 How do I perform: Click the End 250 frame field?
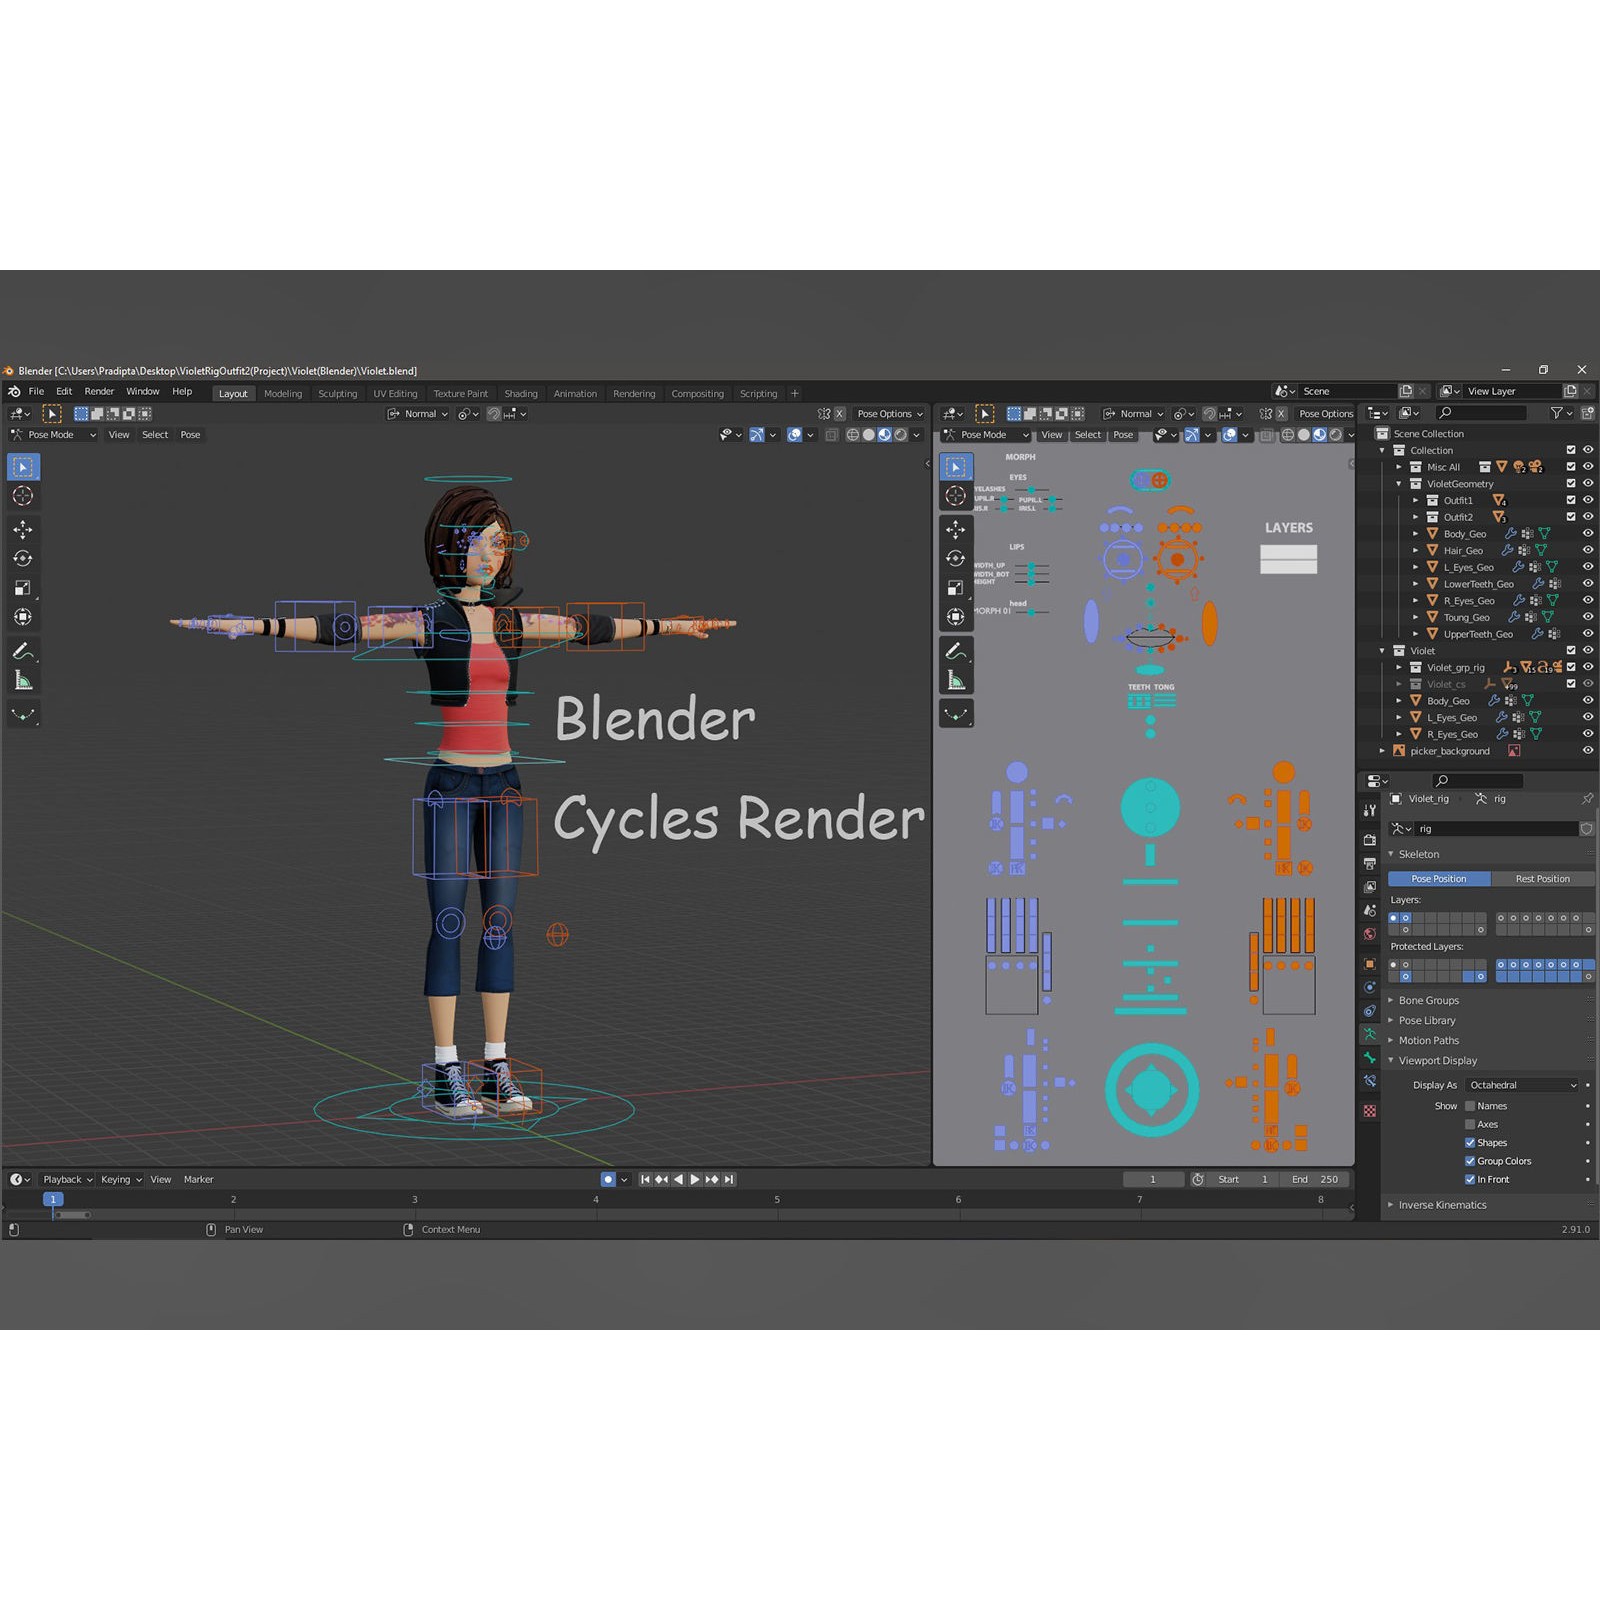[1314, 1180]
